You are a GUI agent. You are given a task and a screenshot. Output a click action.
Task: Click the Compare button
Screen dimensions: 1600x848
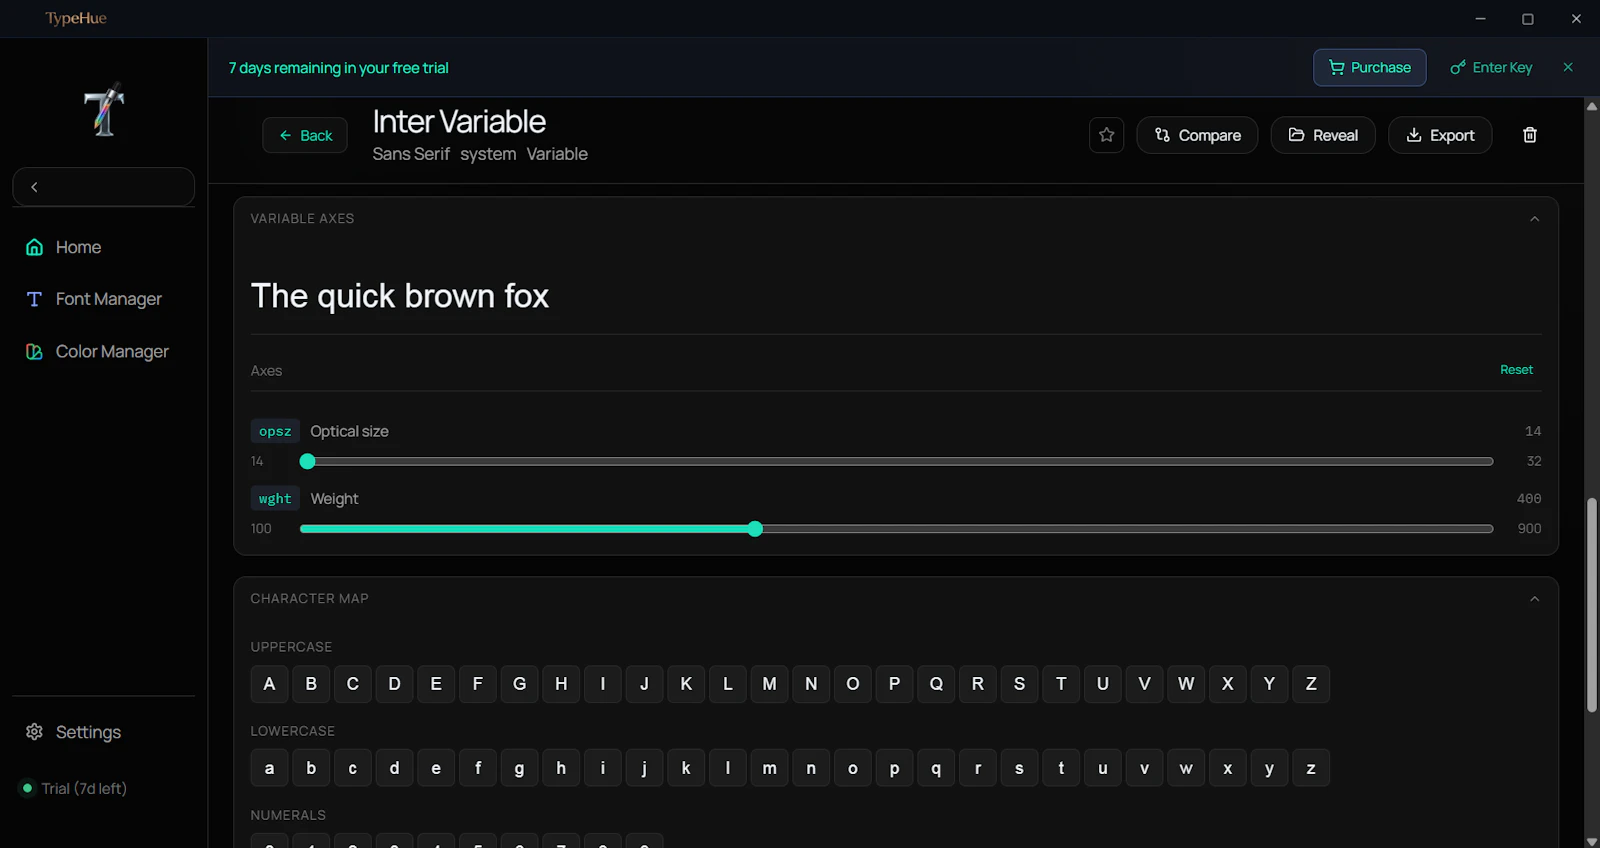[x=1197, y=135]
